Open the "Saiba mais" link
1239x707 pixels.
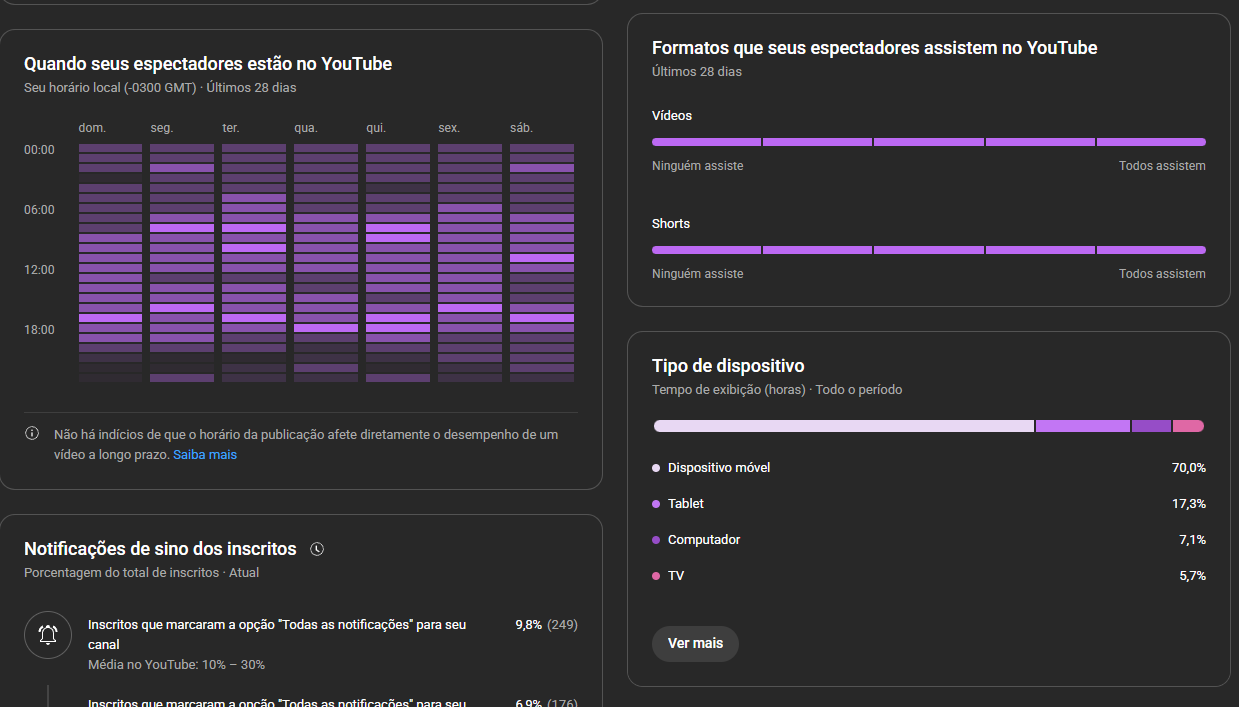click(205, 455)
